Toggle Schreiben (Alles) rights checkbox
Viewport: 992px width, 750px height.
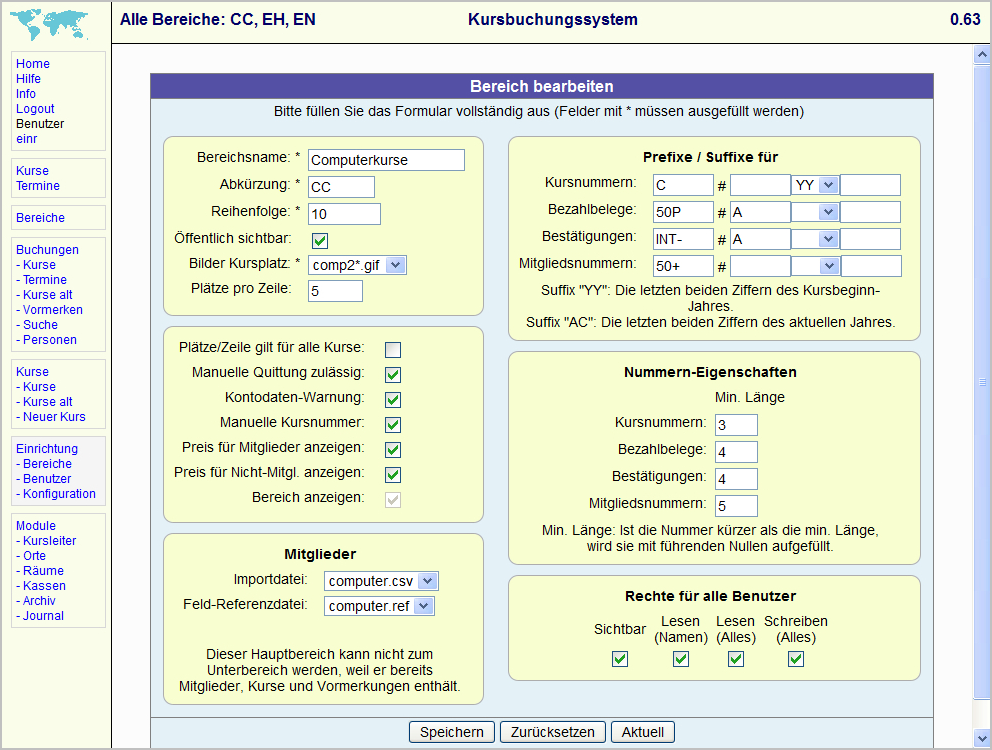796,659
